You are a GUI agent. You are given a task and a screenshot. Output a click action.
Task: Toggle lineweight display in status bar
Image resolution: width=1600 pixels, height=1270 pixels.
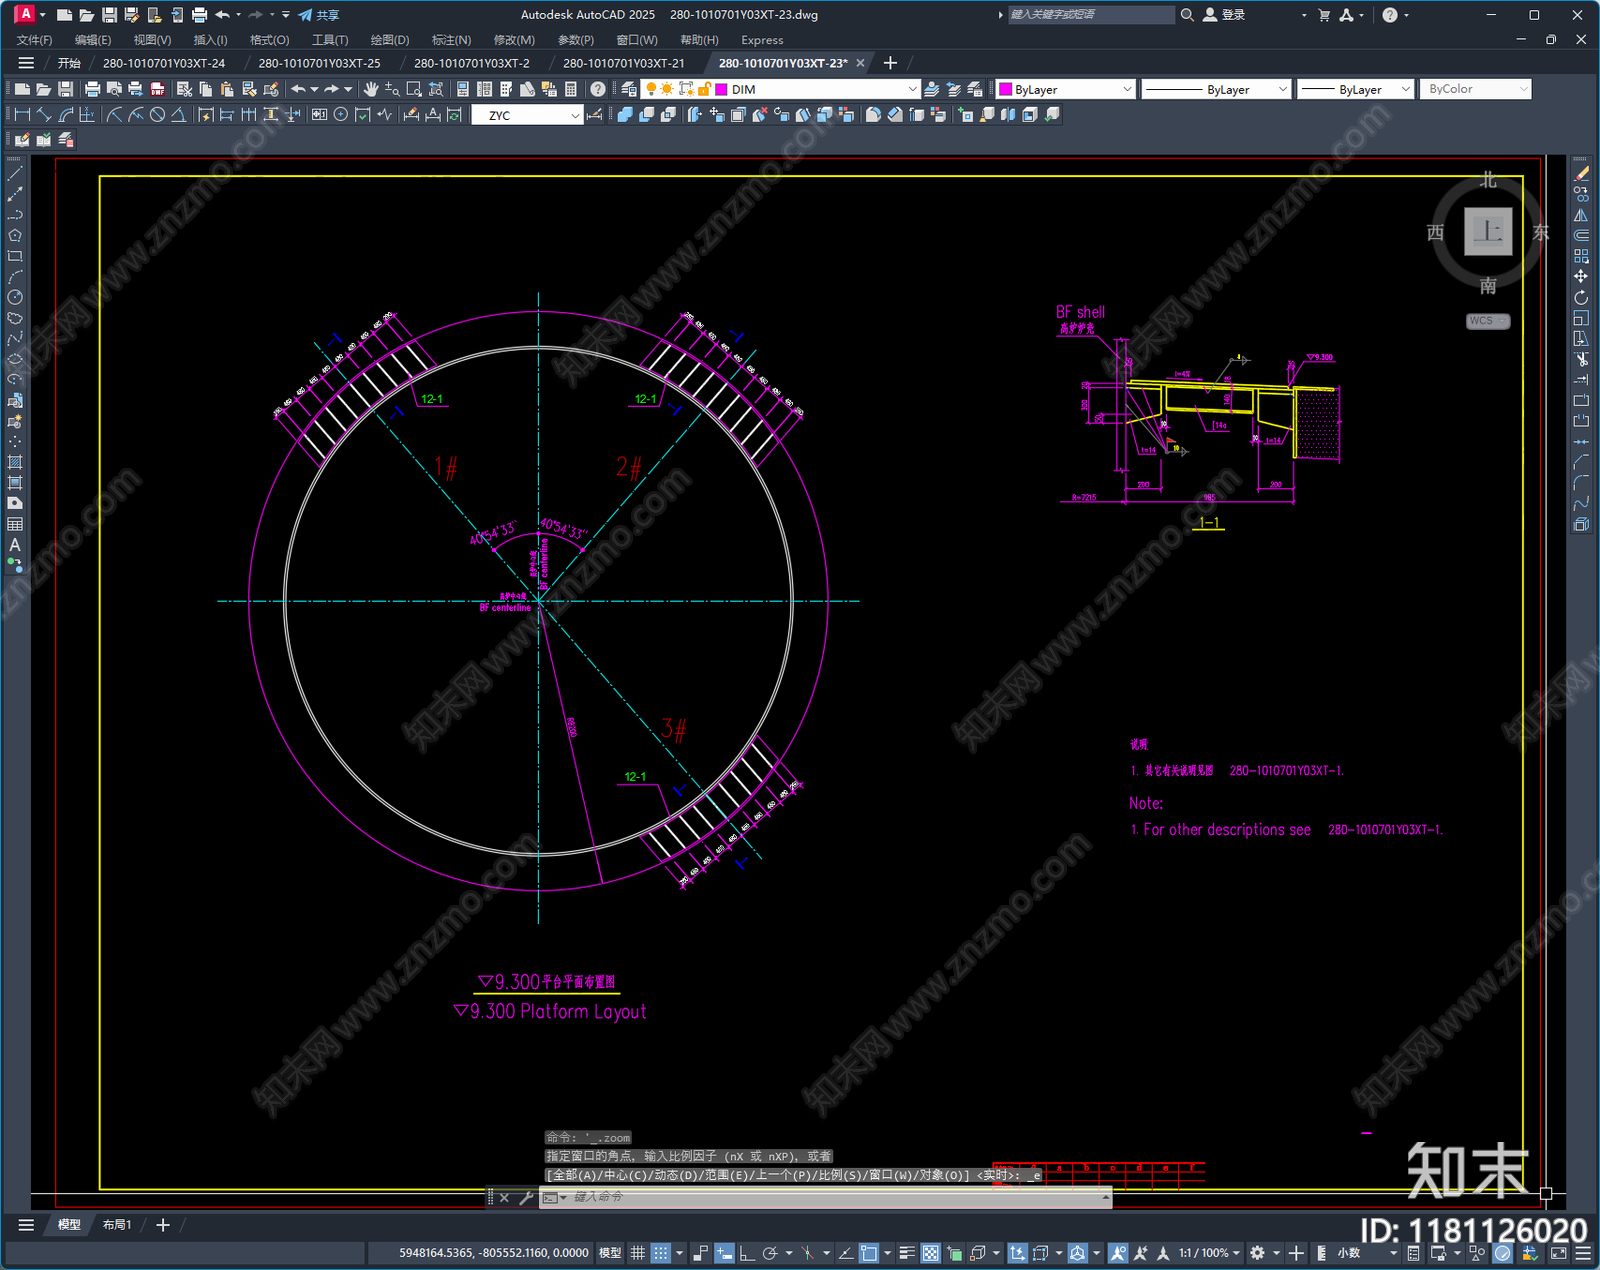click(x=907, y=1253)
